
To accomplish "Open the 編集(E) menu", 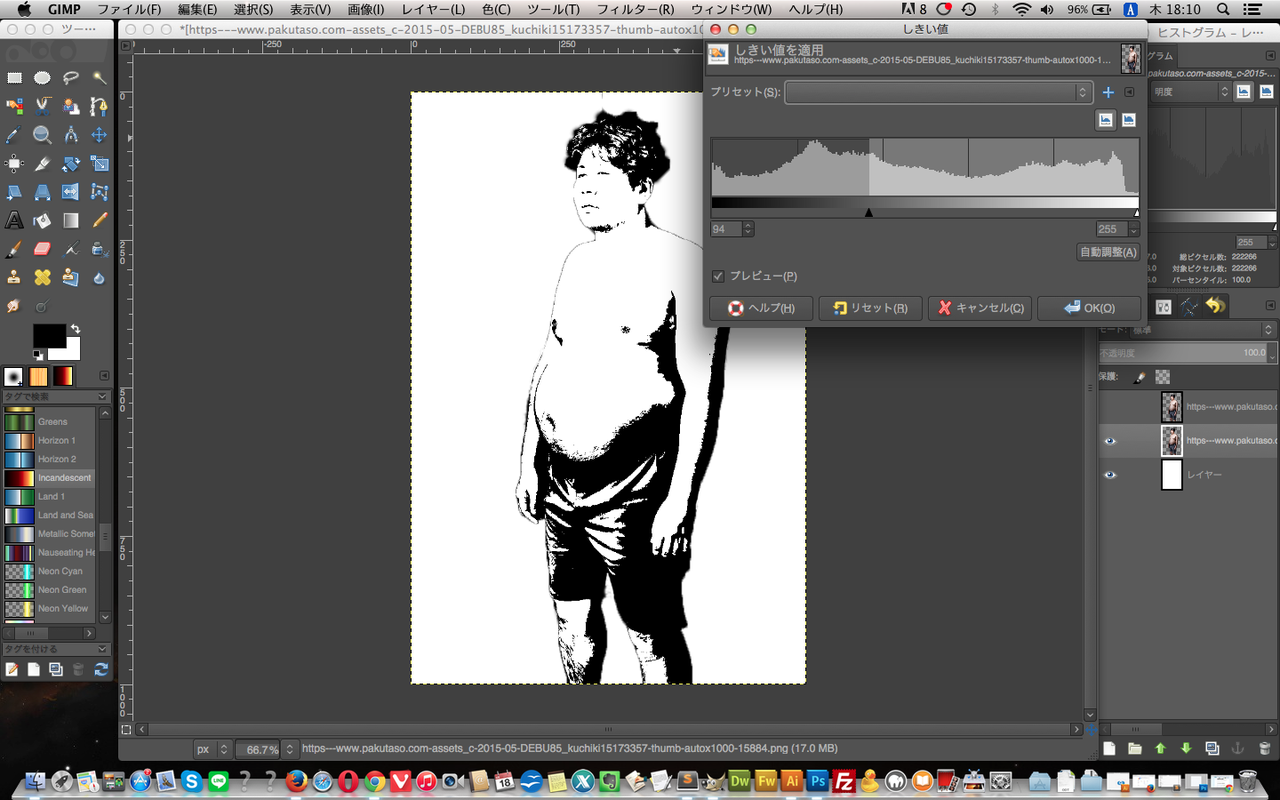I will point(198,9).
